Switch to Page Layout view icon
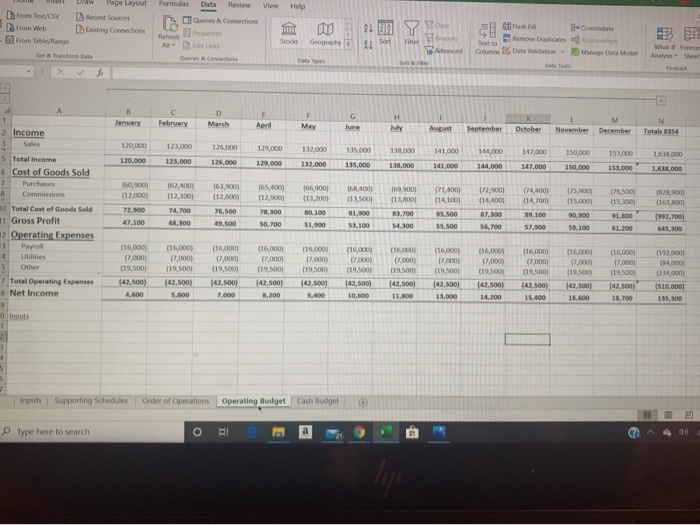The width and height of the screenshot is (700, 525). click(668, 415)
